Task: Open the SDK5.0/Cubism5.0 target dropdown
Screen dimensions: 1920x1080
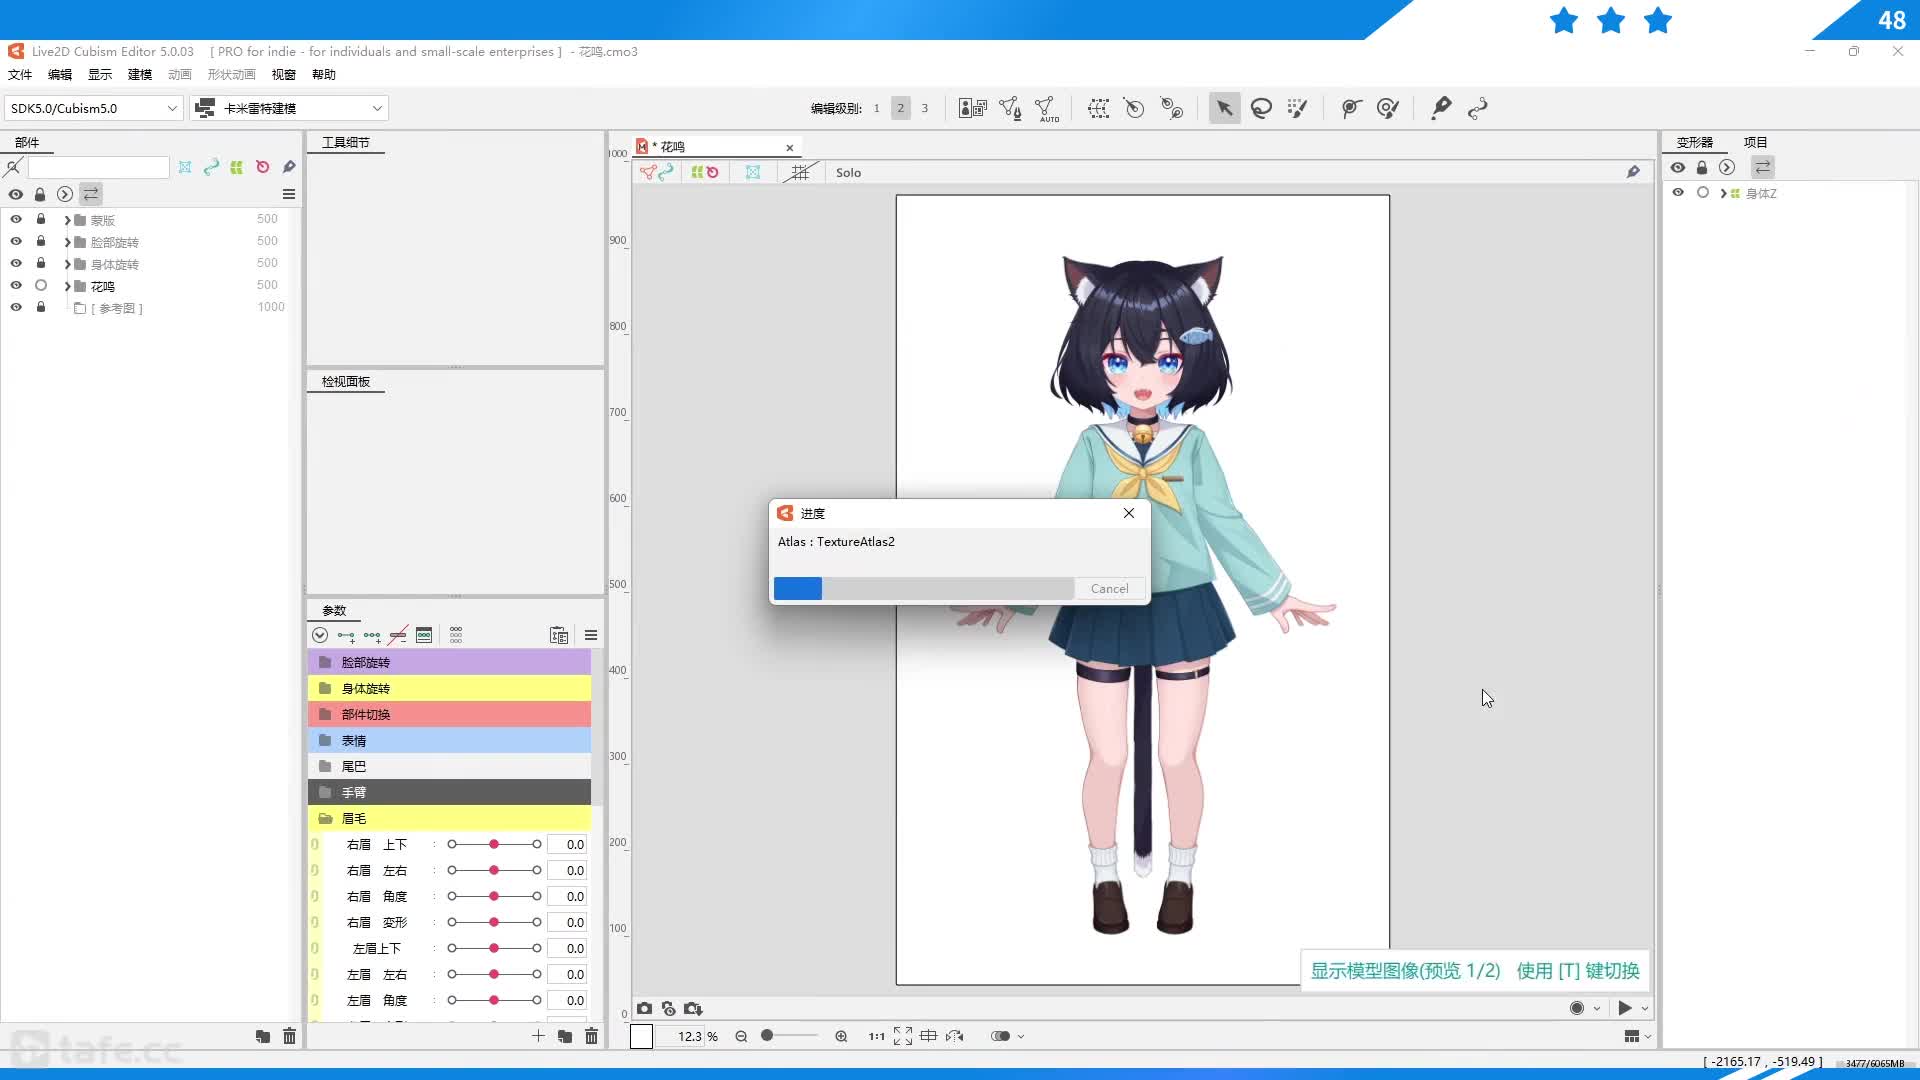Action: click(x=93, y=108)
